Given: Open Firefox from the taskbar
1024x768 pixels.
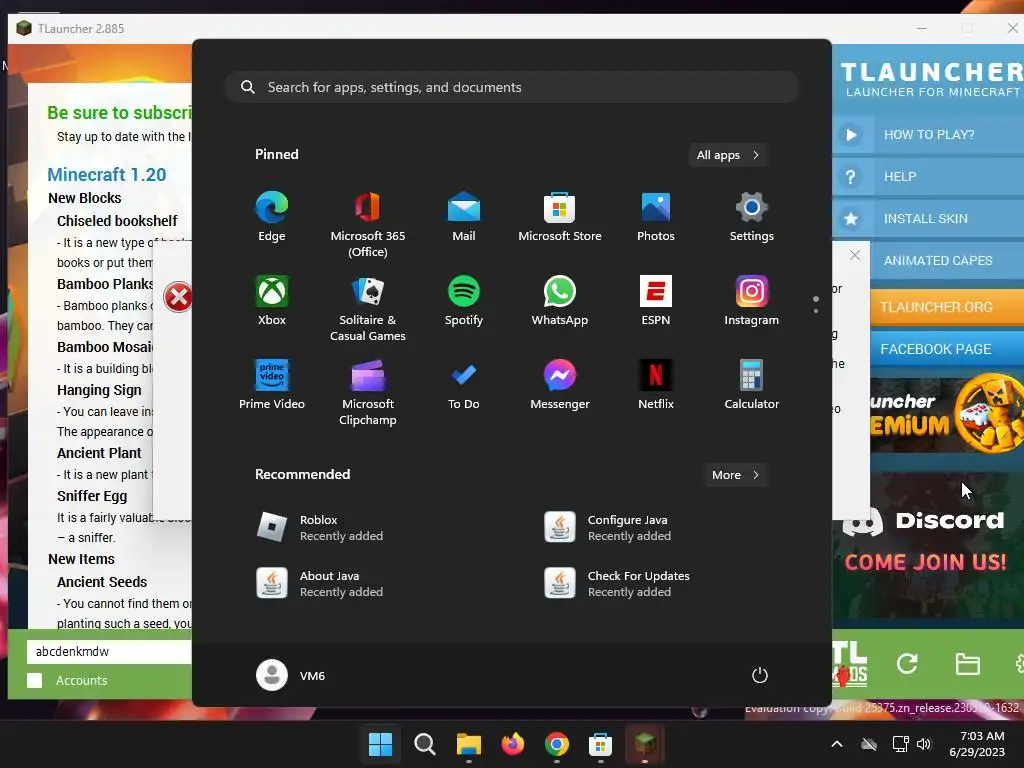Looking at the screenshot, I should click(x=513, y=744).
